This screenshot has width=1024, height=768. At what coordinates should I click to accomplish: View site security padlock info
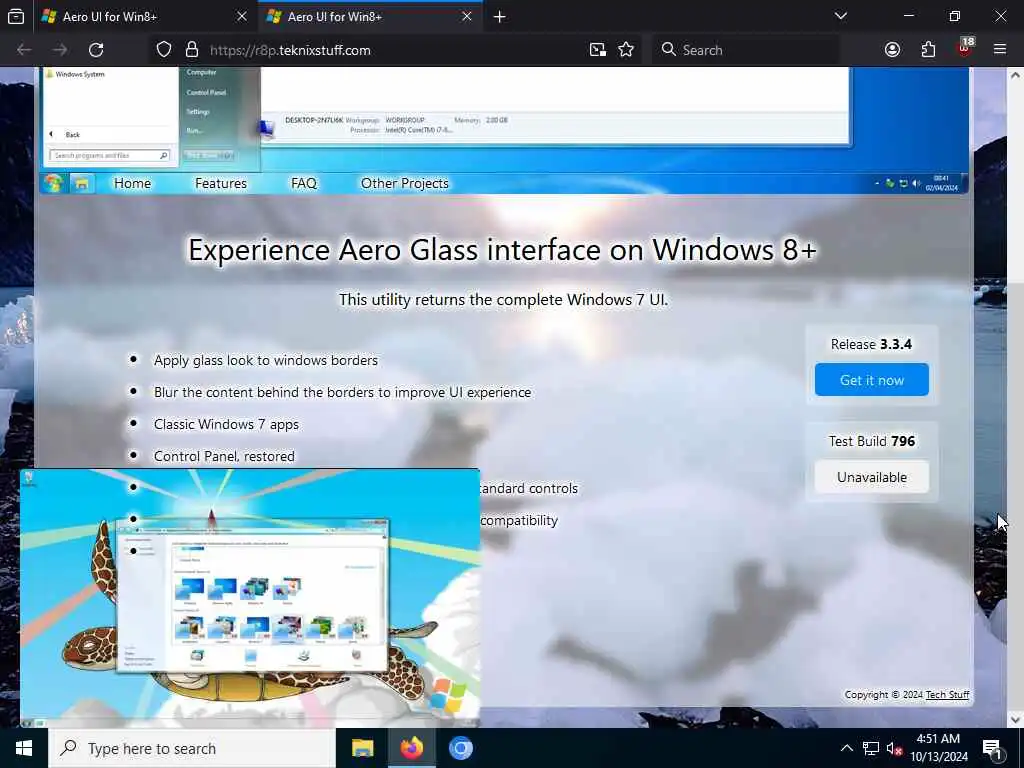pos(191,50)
